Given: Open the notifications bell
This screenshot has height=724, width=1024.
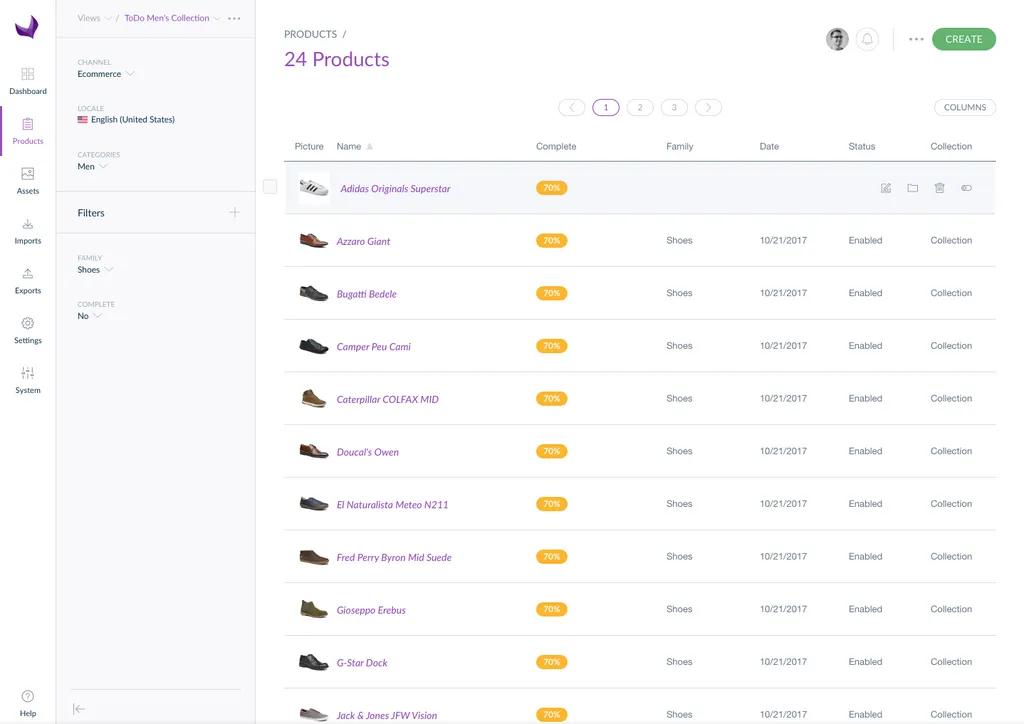Looking at the screenshot, I should click(867, 39).
